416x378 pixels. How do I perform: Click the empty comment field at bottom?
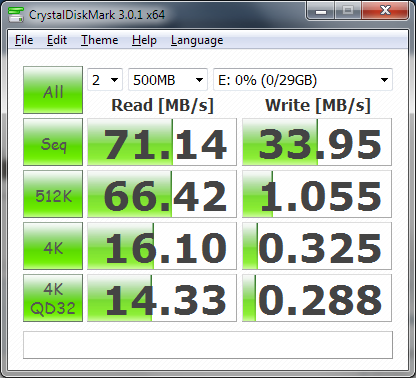pyautogui.click(x=208, y=345)
